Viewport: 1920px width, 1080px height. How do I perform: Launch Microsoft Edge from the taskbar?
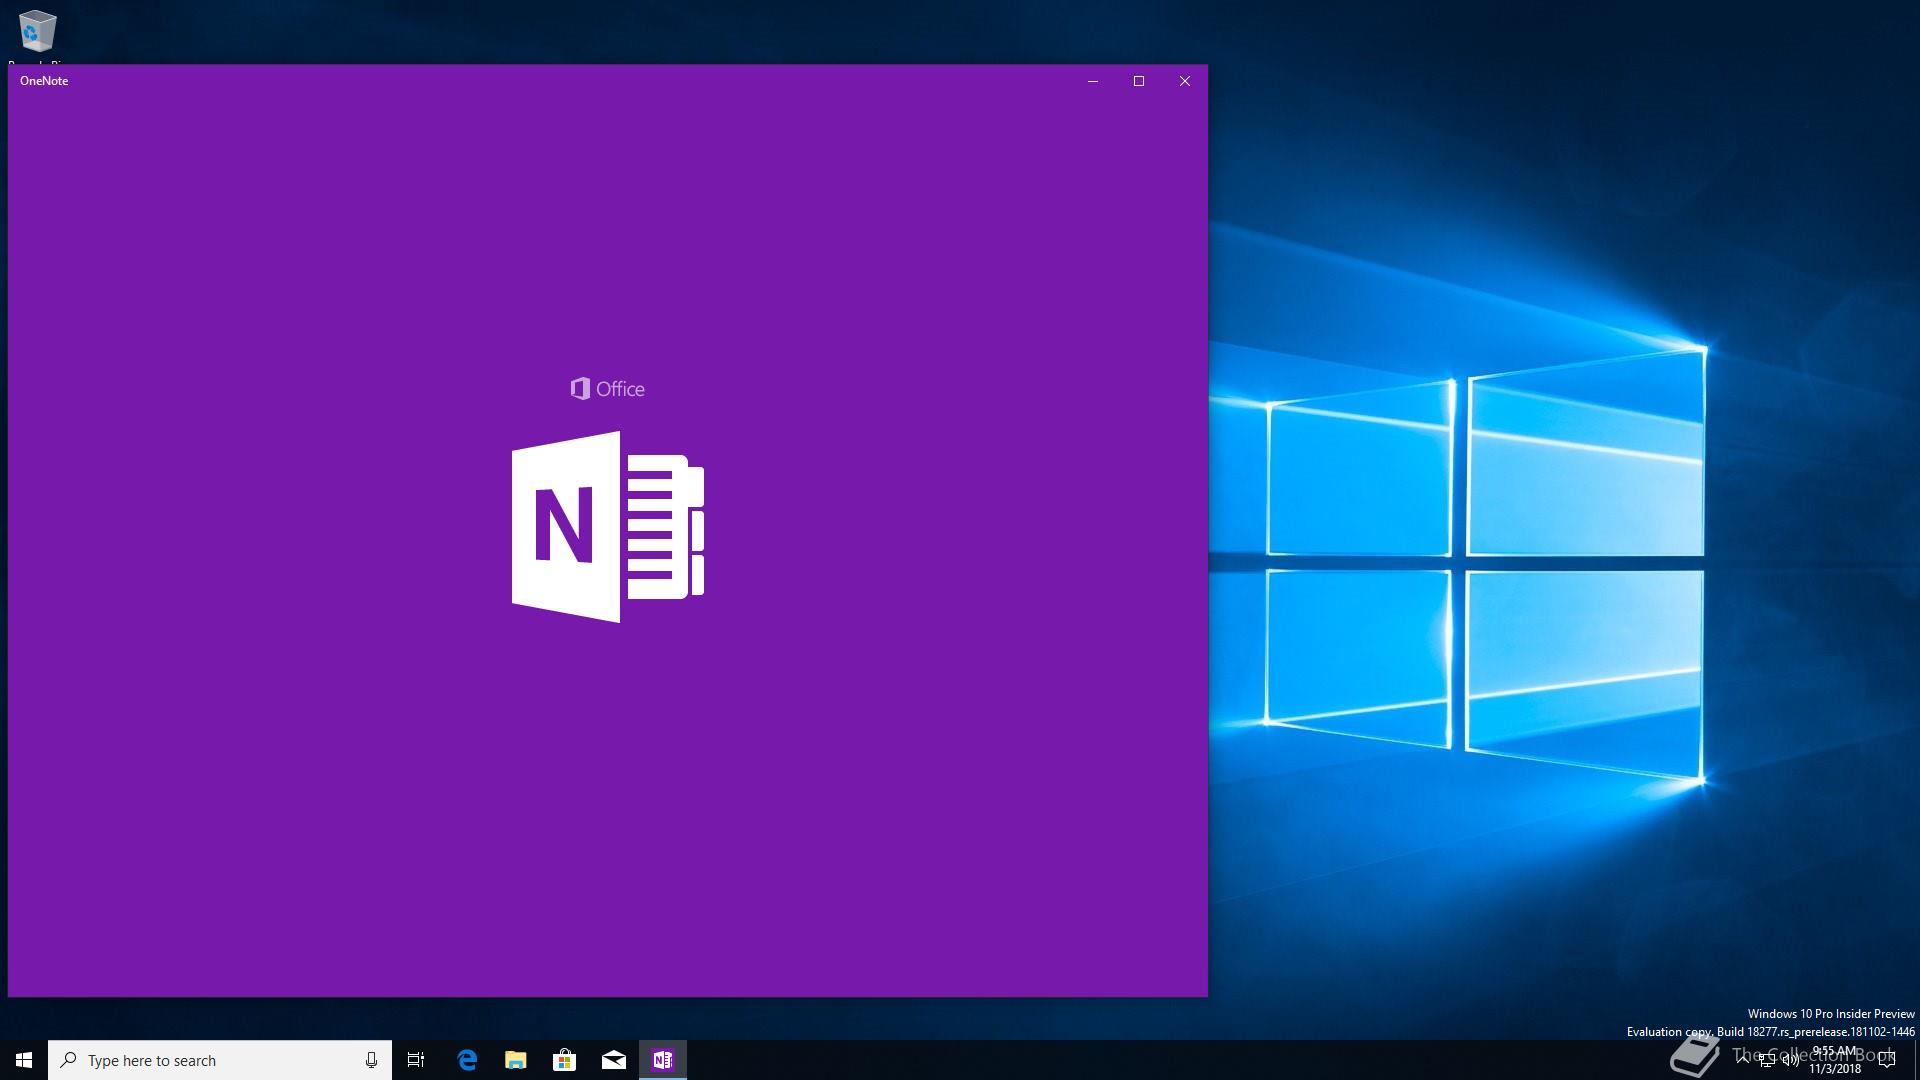tap(467, 1060)
